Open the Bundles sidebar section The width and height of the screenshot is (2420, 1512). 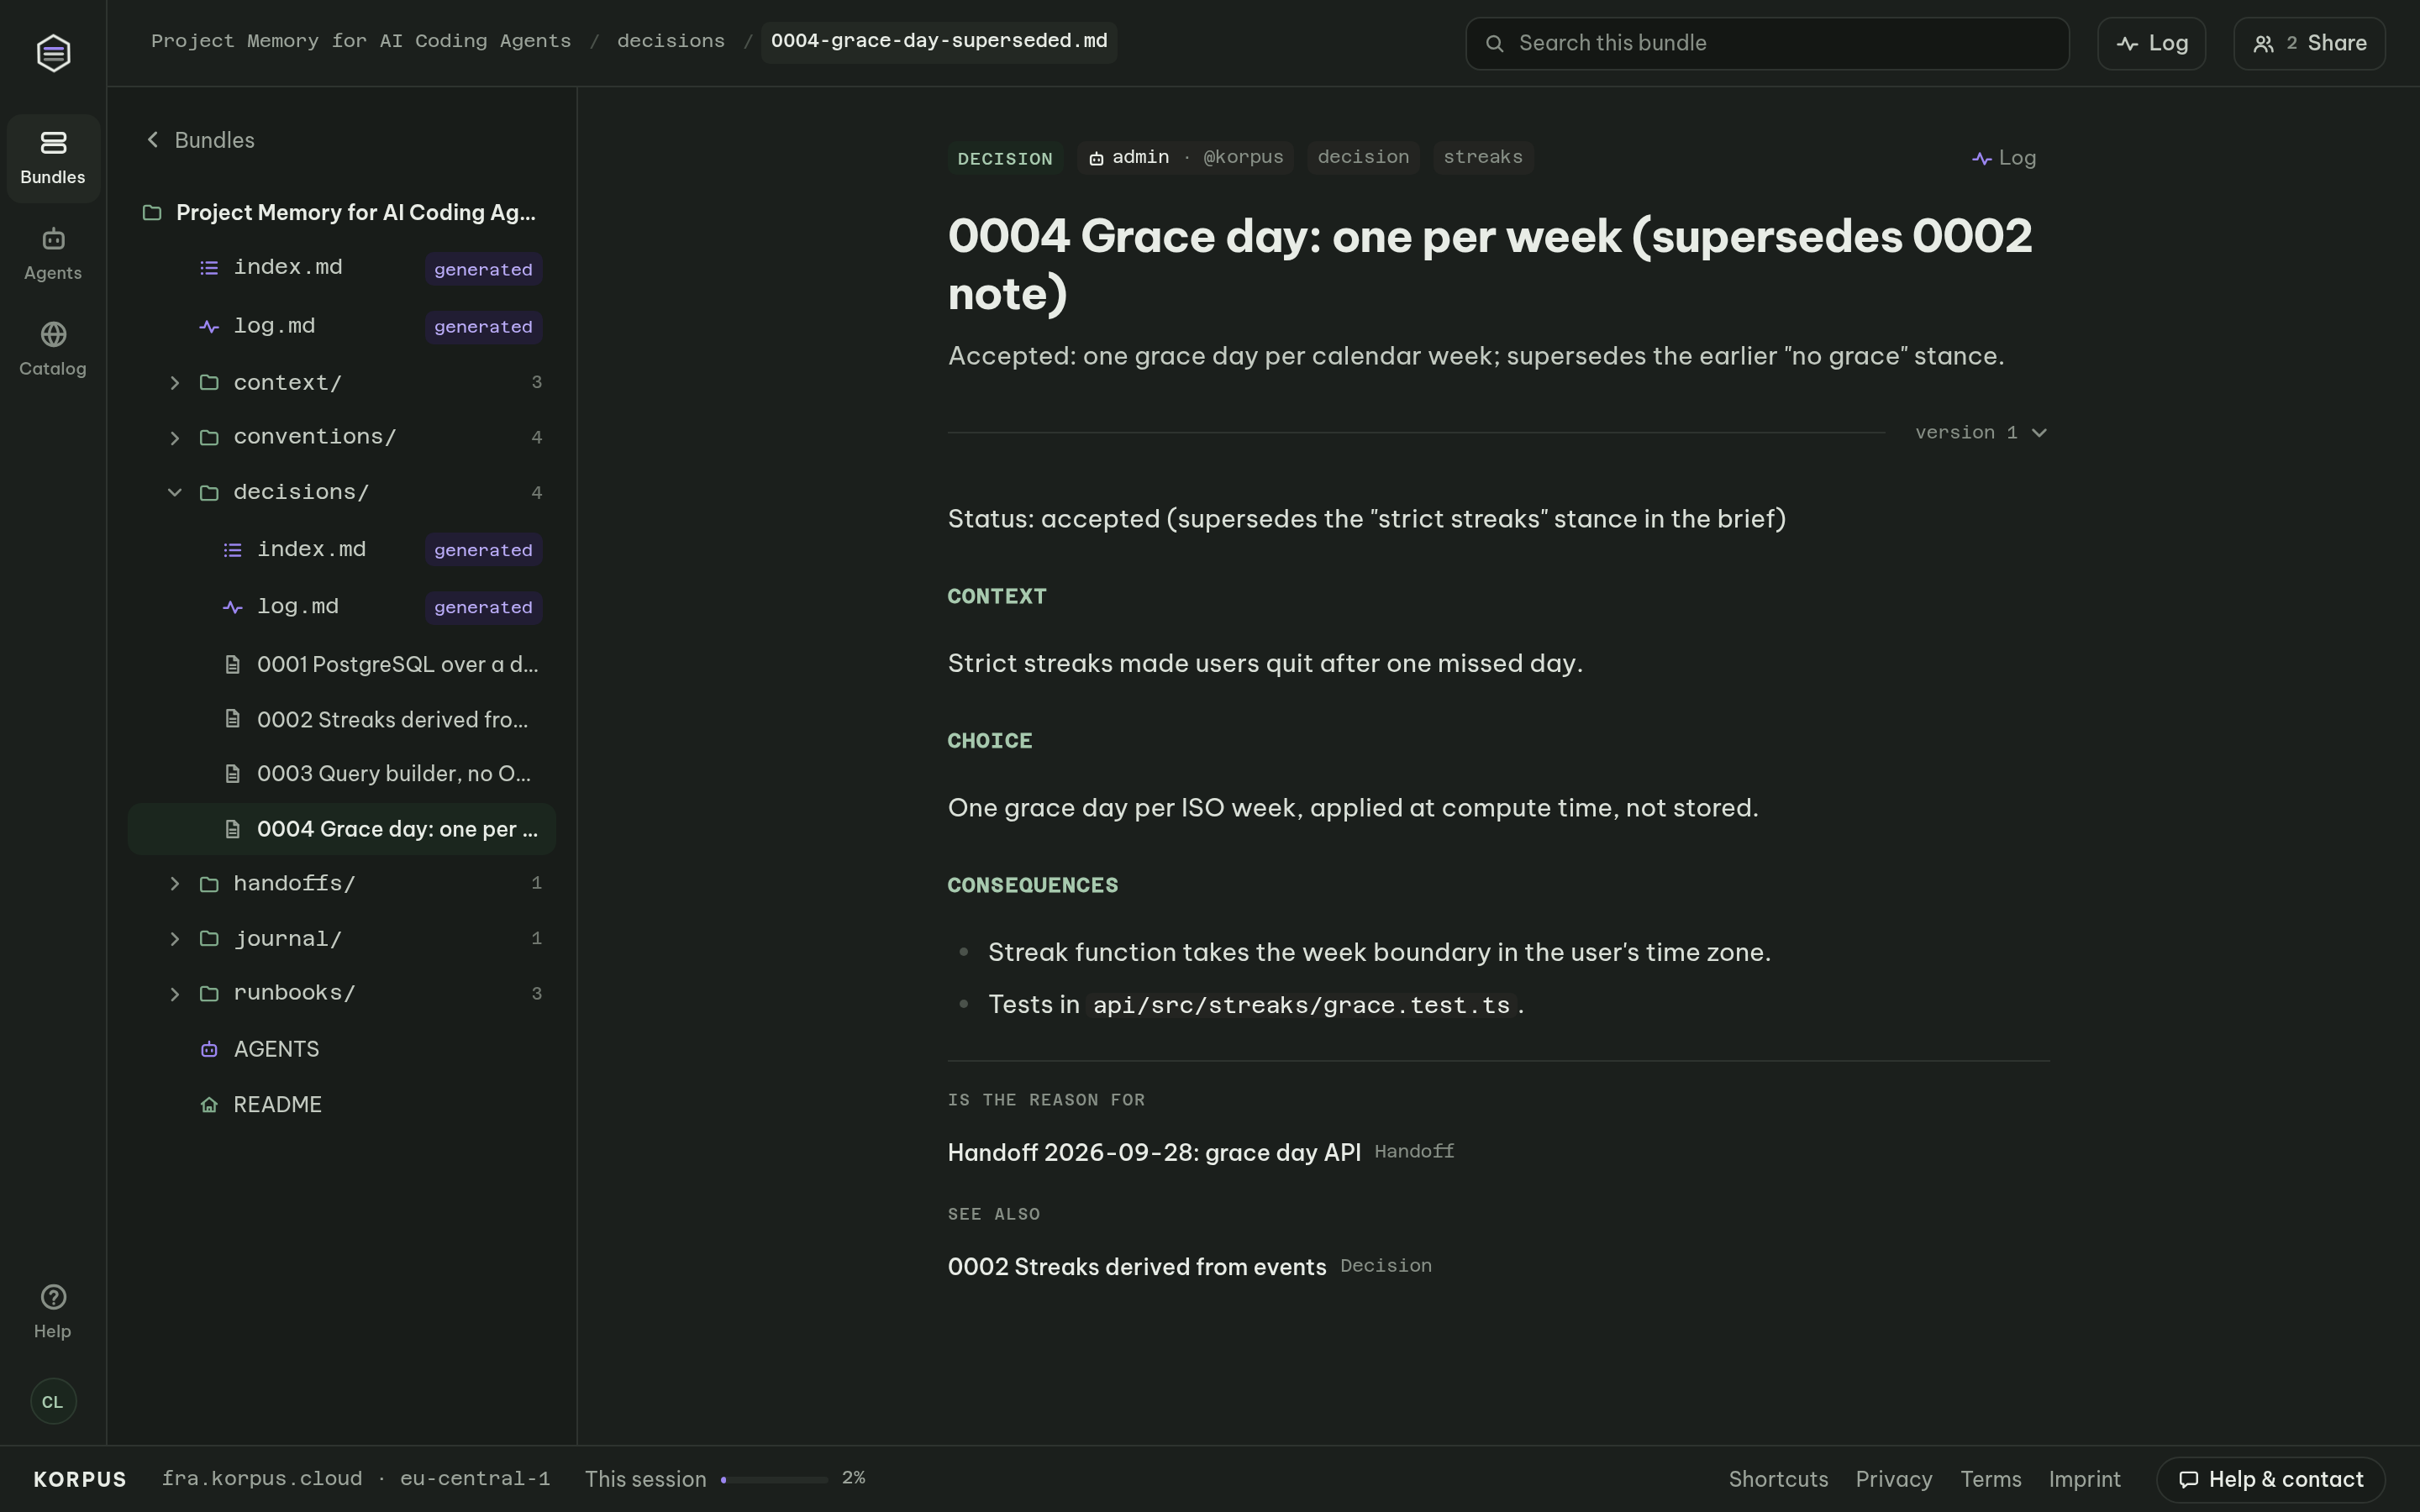[53, 158]
